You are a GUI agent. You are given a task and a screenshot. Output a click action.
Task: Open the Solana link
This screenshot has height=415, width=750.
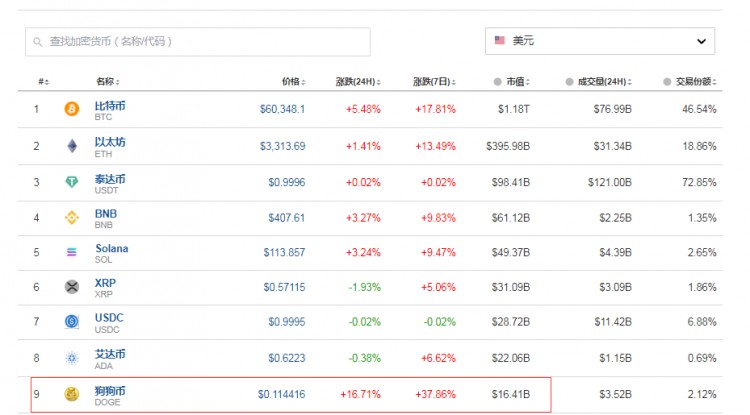pyautogui.click(x=111, y=248)
